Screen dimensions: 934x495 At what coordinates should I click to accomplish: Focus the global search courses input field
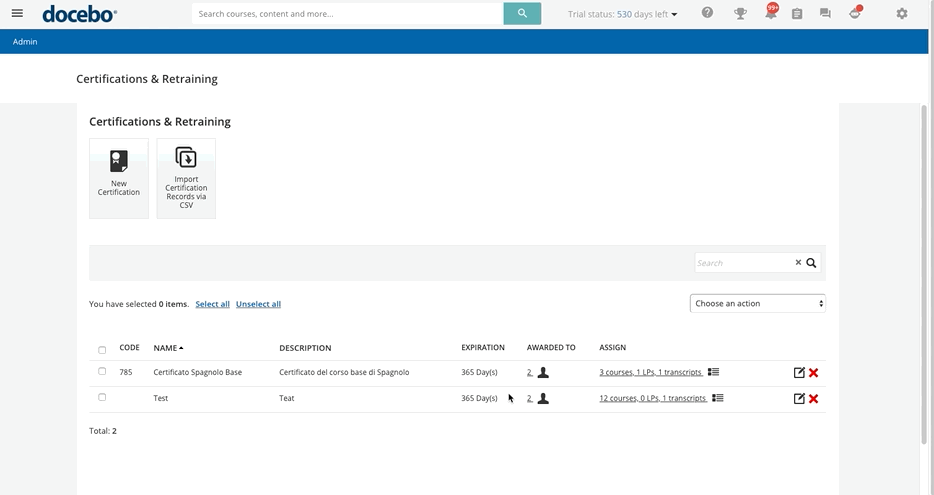(347, 13)
